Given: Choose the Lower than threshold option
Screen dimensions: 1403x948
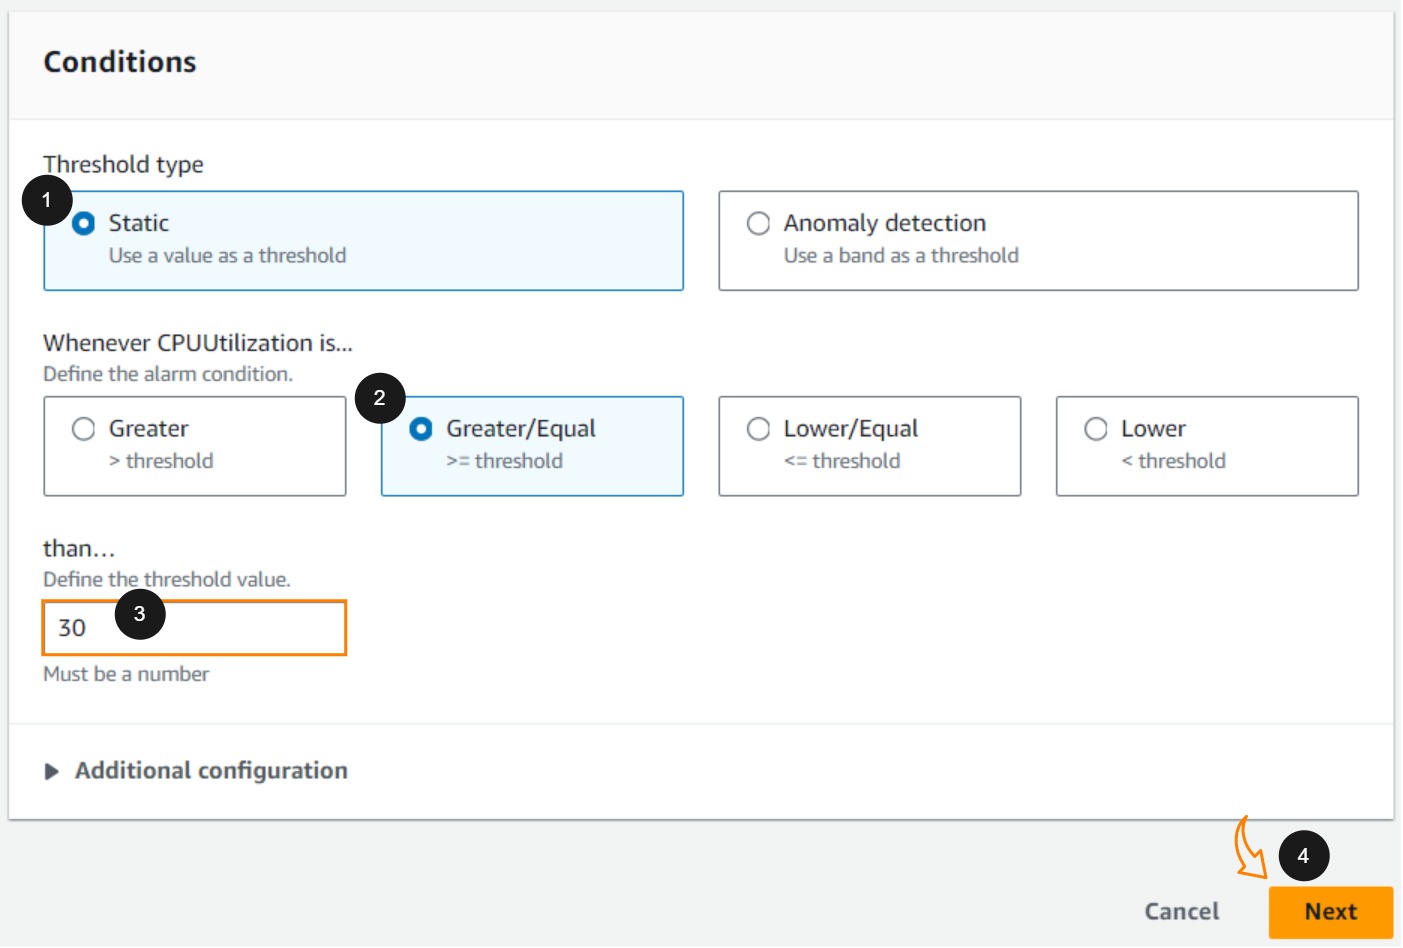Looking at the screenshot, I should pyautogui.click(x=1096, y=429).
